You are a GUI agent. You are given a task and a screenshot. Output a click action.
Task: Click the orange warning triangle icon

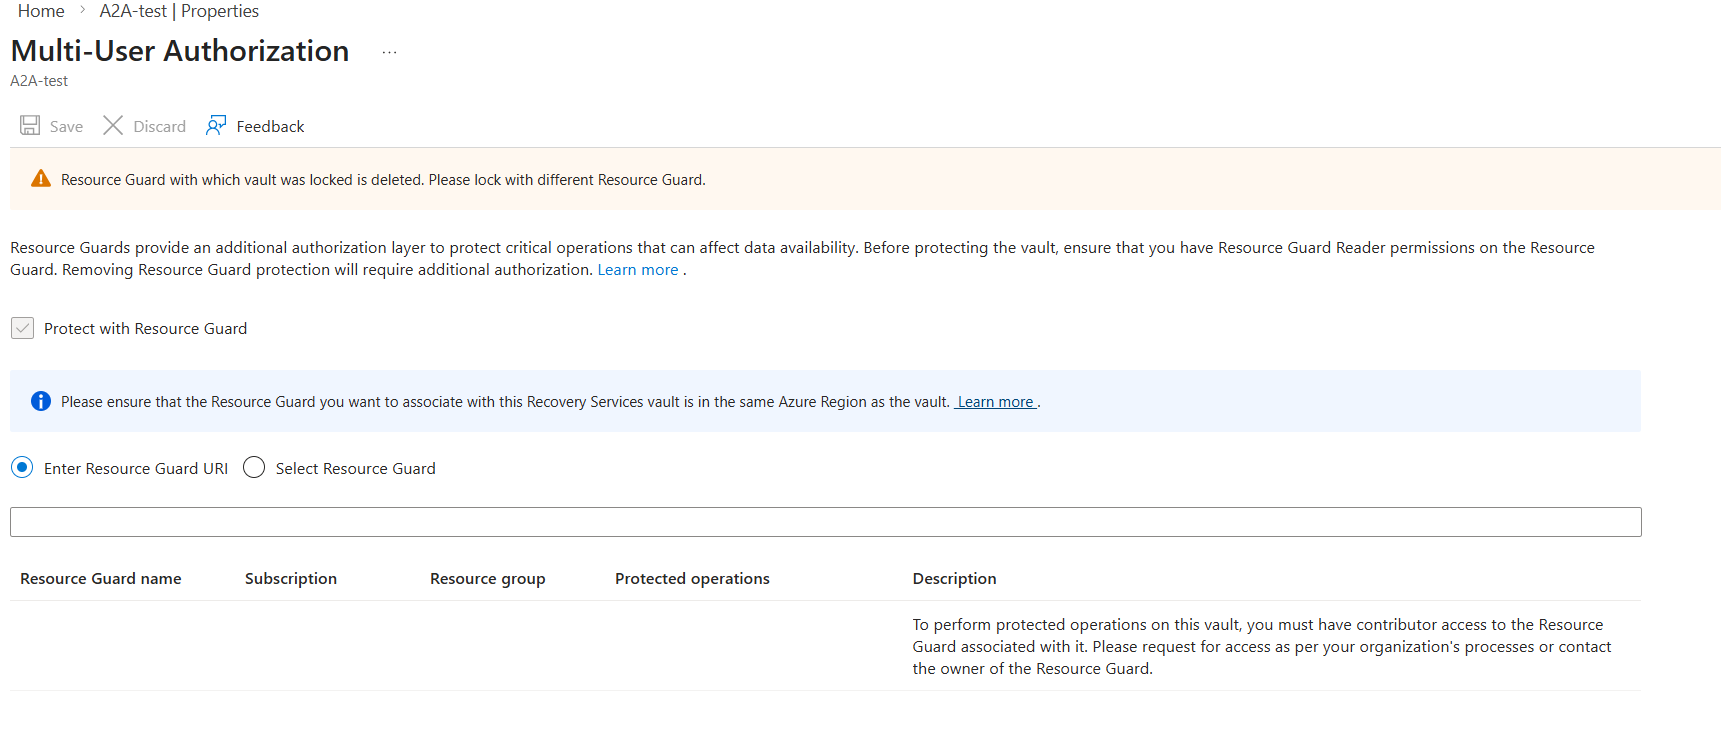click(41, 180)
